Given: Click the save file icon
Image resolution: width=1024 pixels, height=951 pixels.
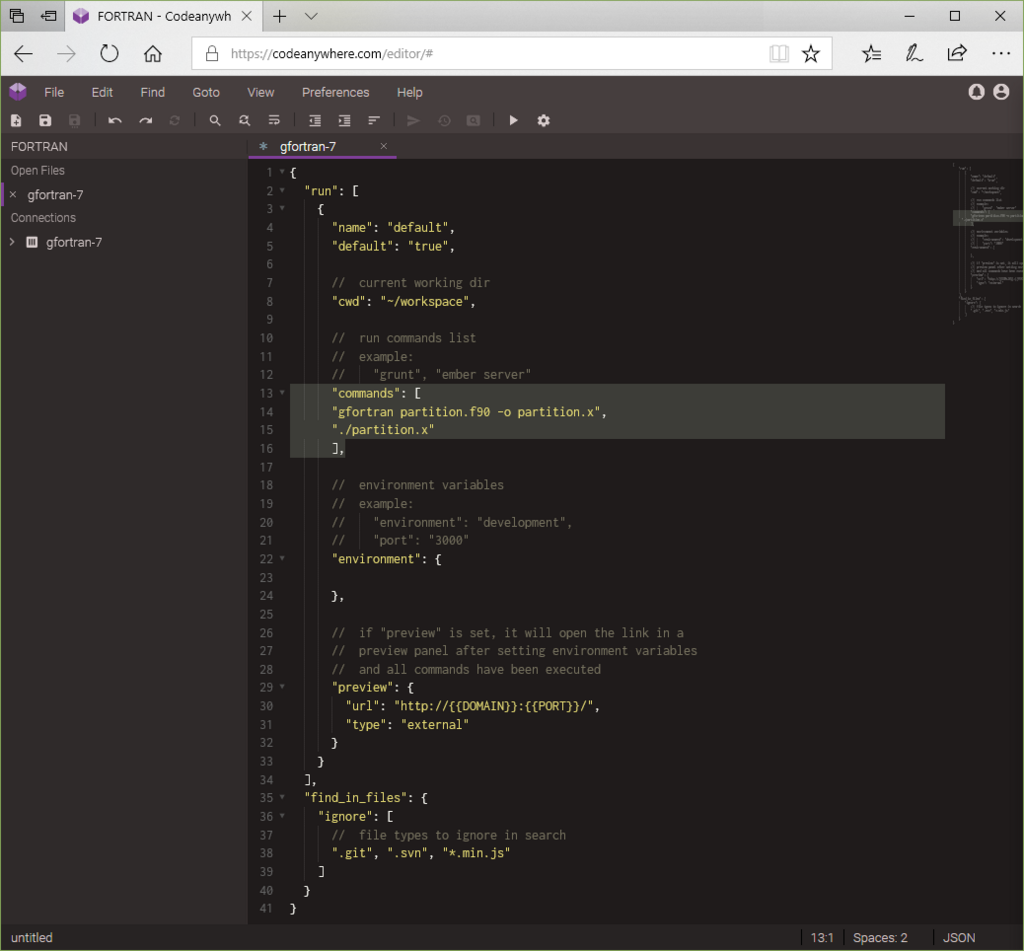Looking at the screenshot, I should coord(45,120).
